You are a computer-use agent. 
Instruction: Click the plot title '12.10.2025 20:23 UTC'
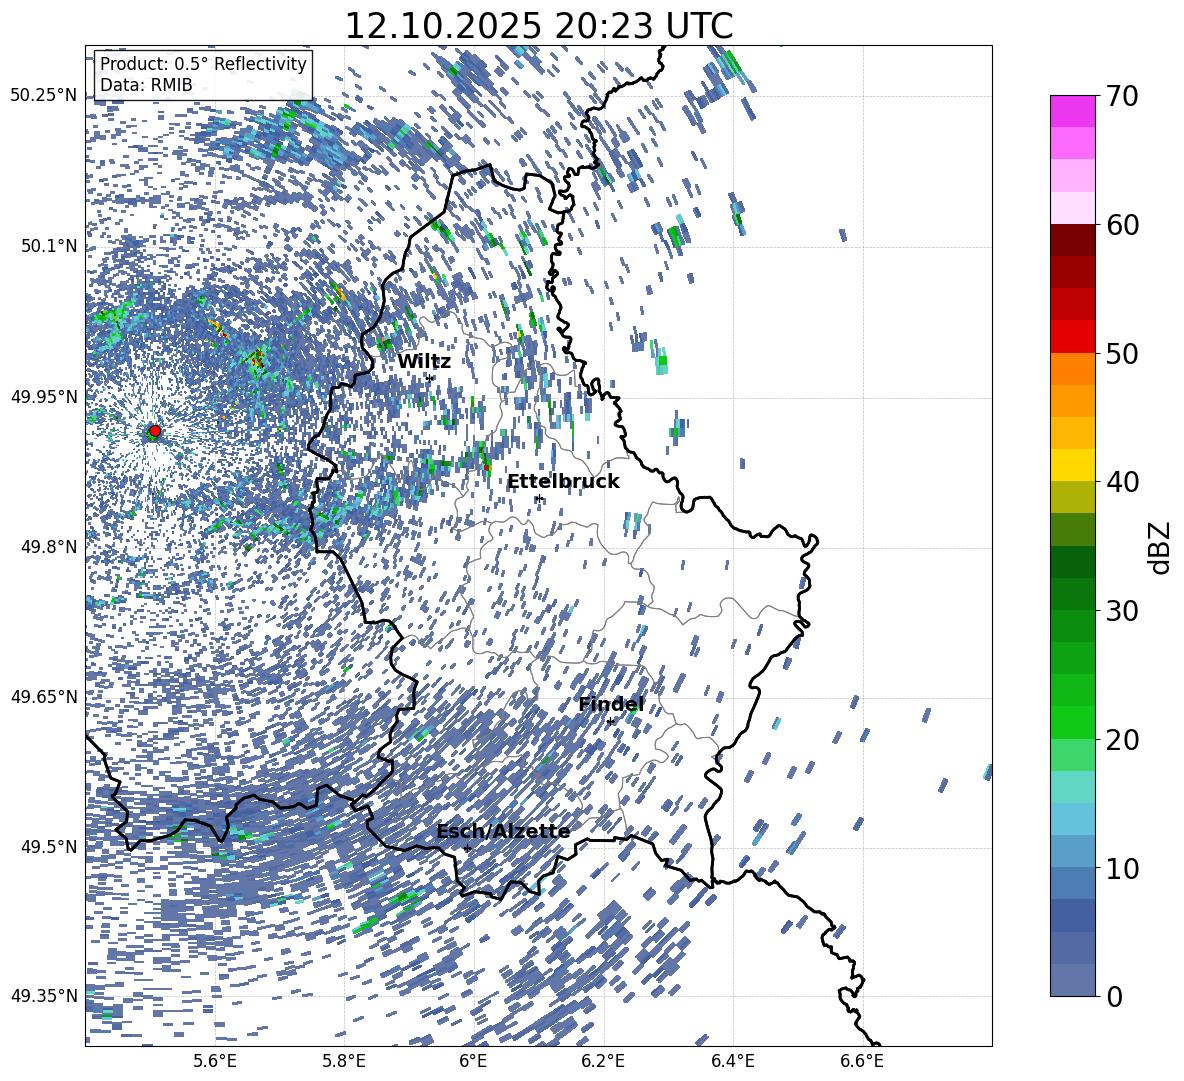click(x=539, y=26)
